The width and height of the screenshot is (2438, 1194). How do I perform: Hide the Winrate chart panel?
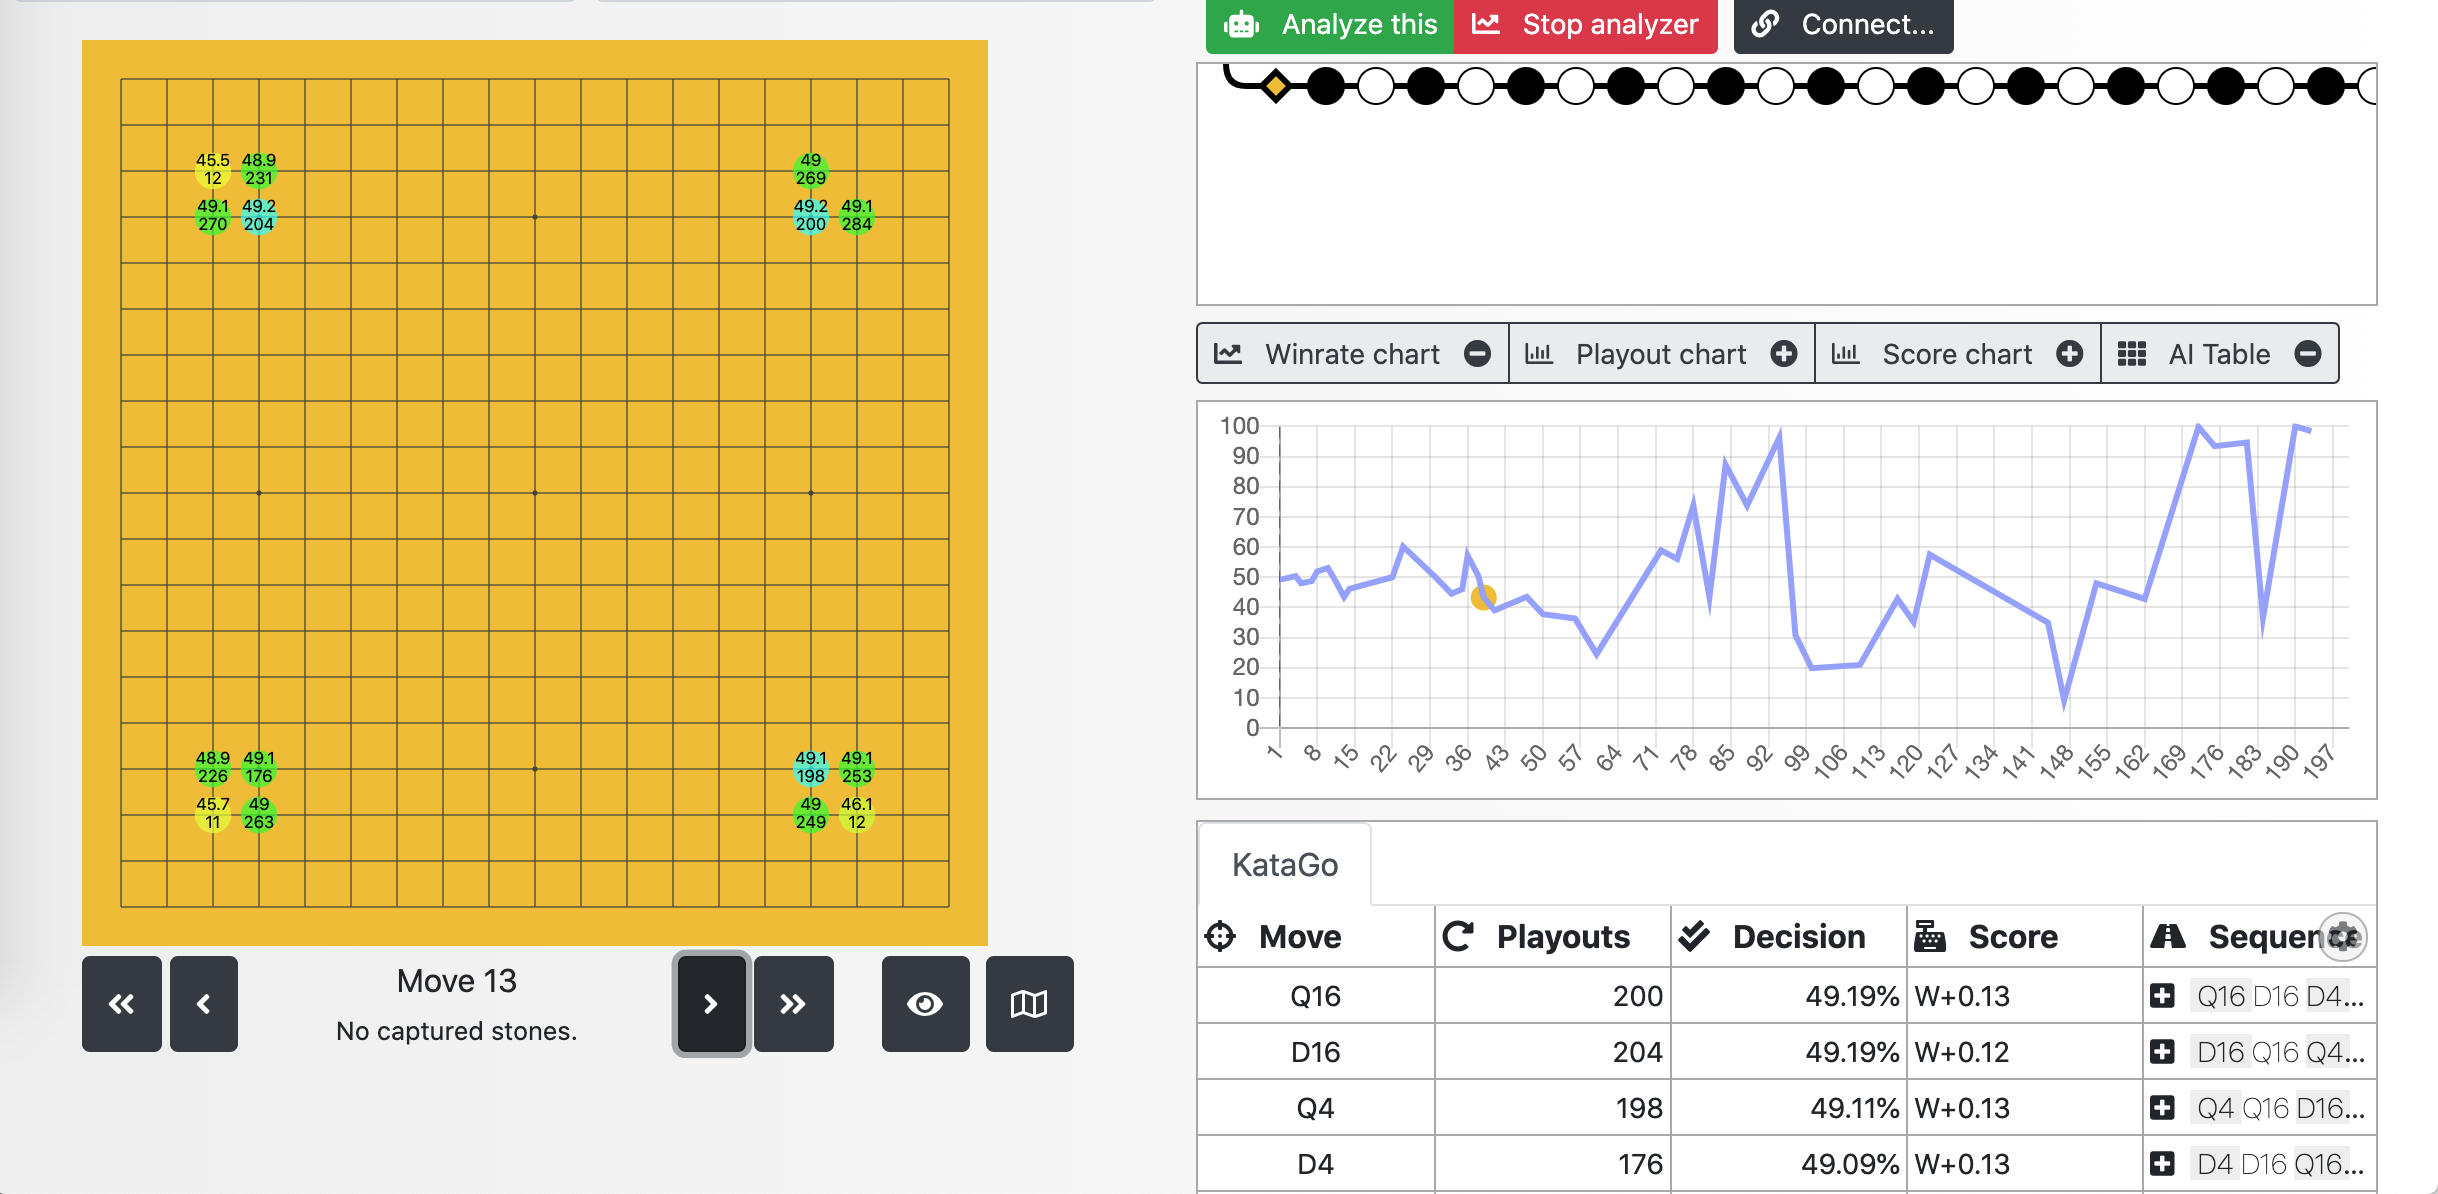pyautogui.click(x=1477, y=354)
